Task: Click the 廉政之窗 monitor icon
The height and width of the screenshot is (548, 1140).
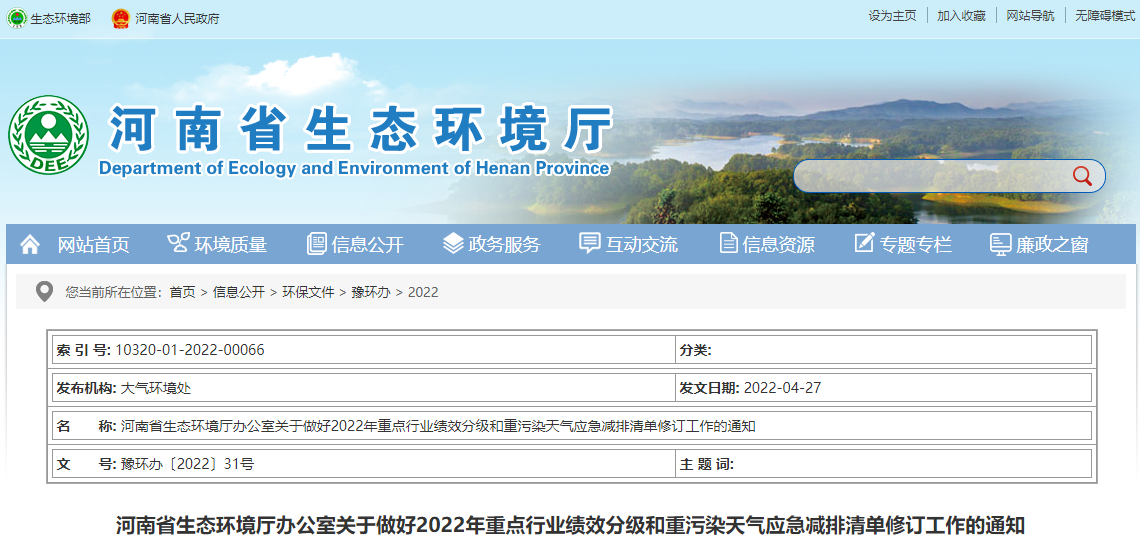Action: click(1000, 244)
